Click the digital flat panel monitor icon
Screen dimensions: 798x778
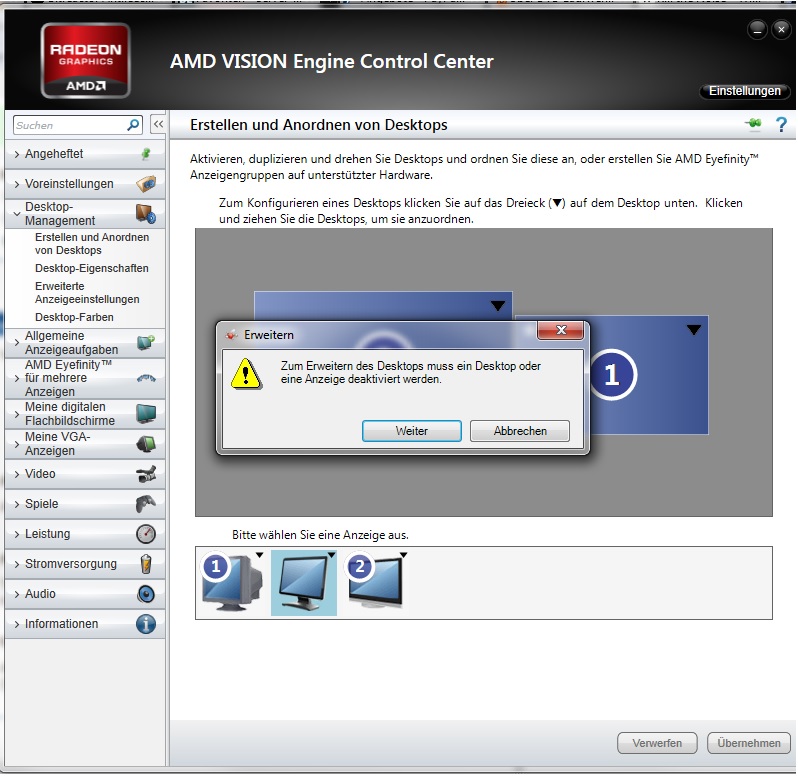(146, 414)
